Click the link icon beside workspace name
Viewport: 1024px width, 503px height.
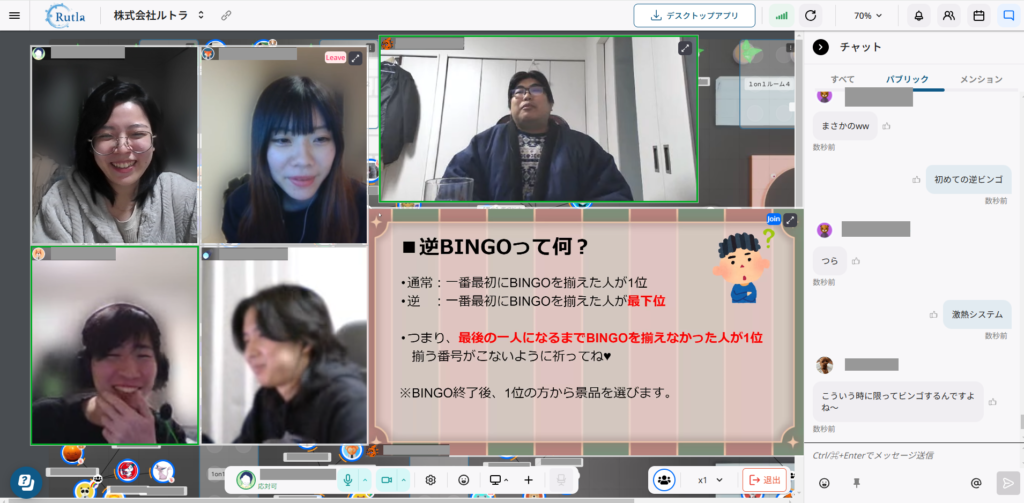click(226, 16)
